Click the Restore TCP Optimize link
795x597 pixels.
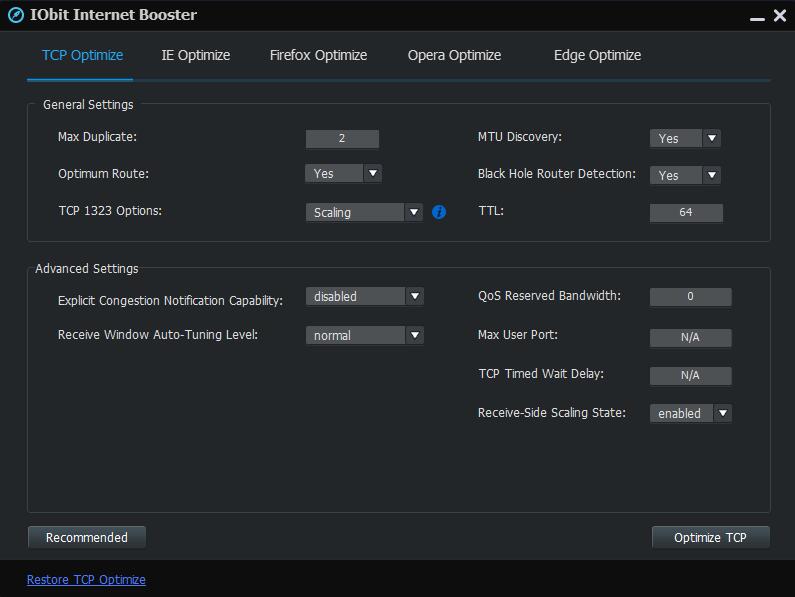coord(86,580)
